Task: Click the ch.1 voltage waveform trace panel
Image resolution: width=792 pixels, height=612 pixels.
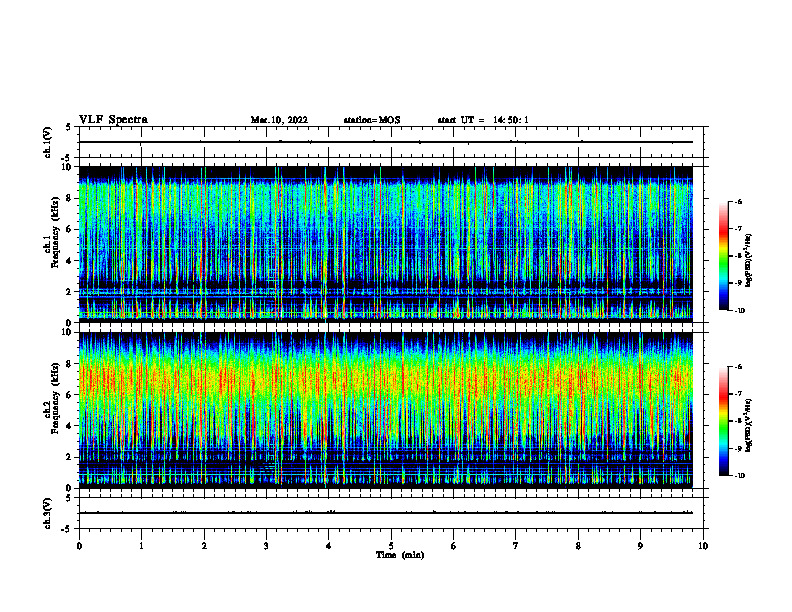Action: point(391,142)
